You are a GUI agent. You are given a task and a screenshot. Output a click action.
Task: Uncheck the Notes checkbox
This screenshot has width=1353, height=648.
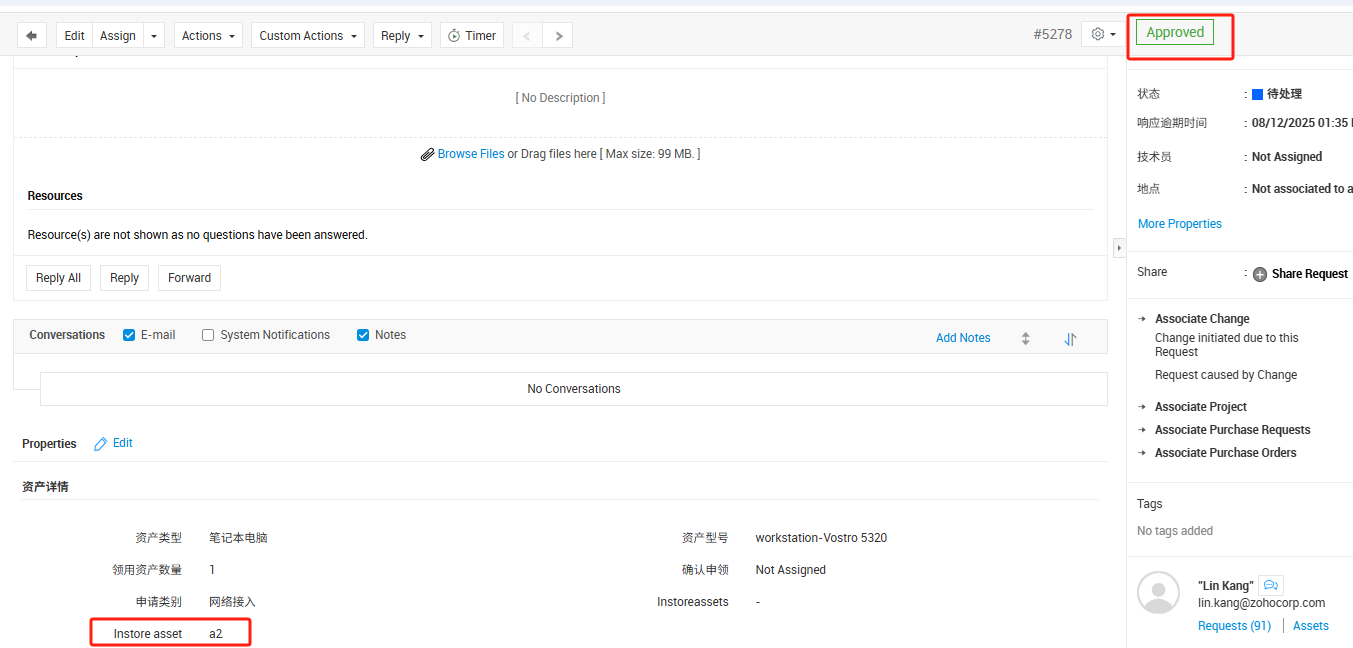click(363, 335)
